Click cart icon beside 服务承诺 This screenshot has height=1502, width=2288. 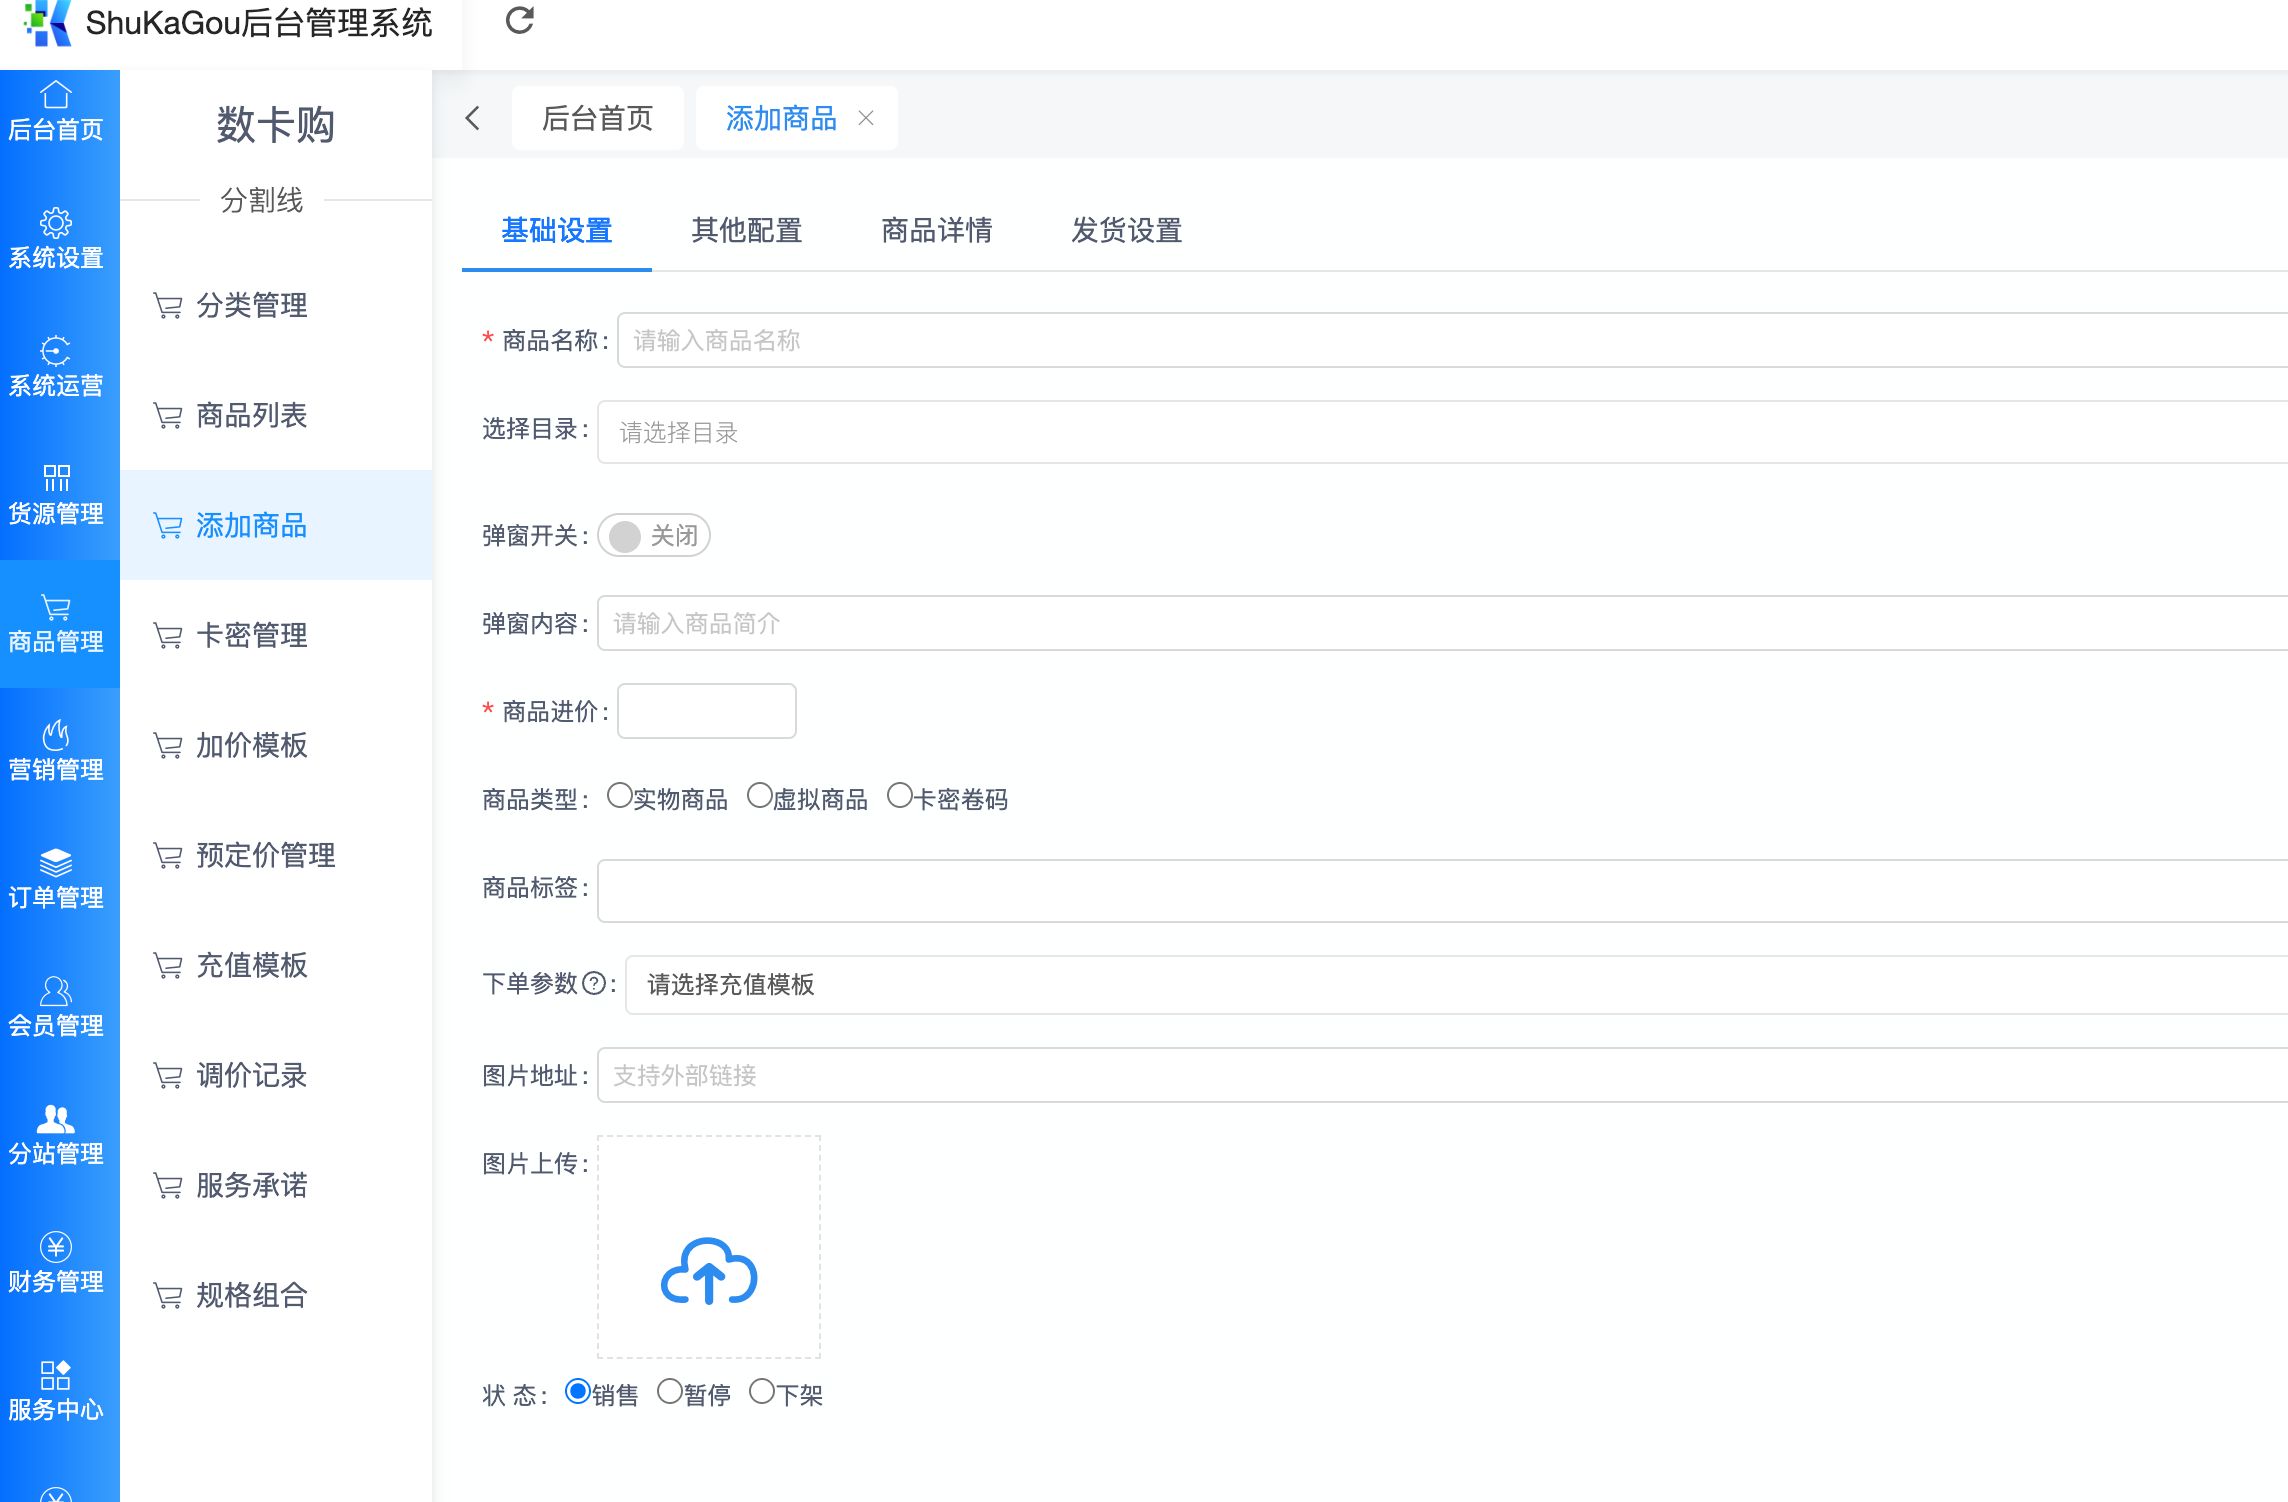[167, 1185]
